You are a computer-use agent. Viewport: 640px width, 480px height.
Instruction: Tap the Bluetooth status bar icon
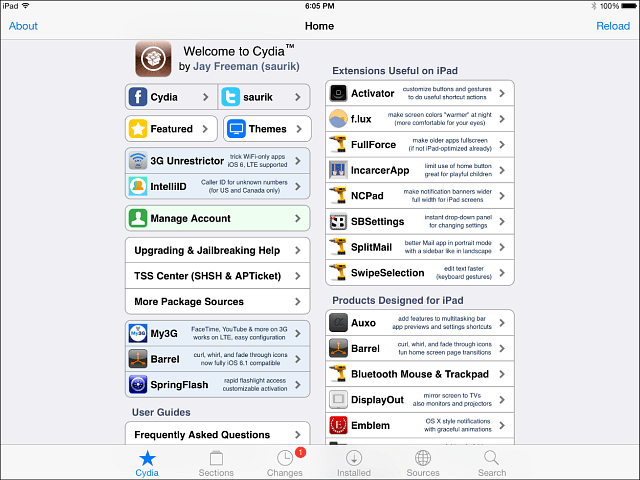pos(593,6)
